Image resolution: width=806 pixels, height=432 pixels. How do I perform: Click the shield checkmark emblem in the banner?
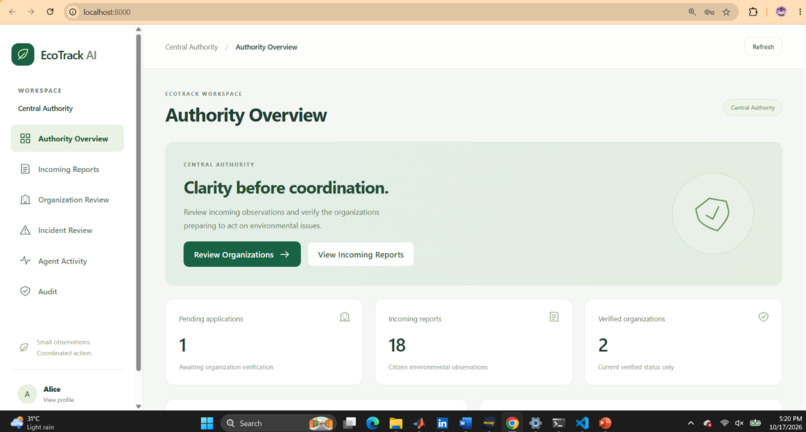712,213
